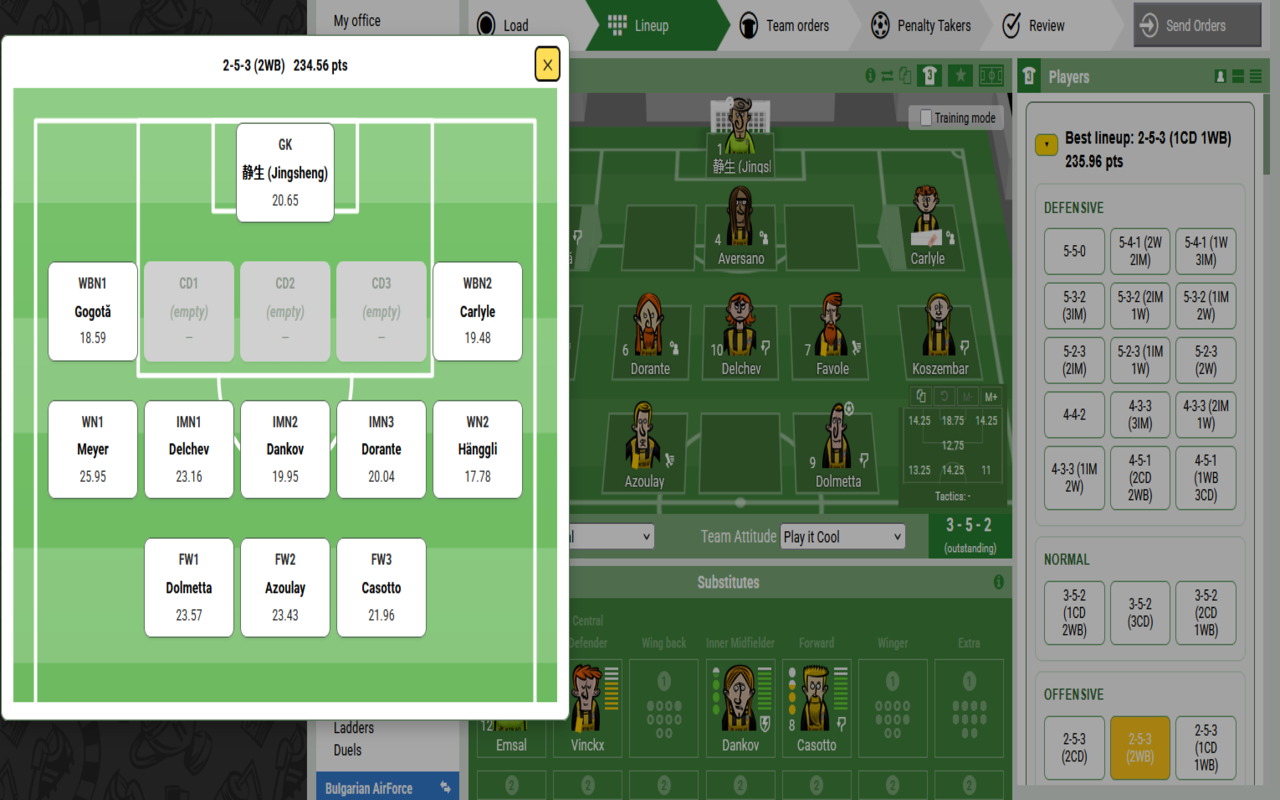Select player Dorante on the pitch
1280x800 pixels.
[650, 335]
